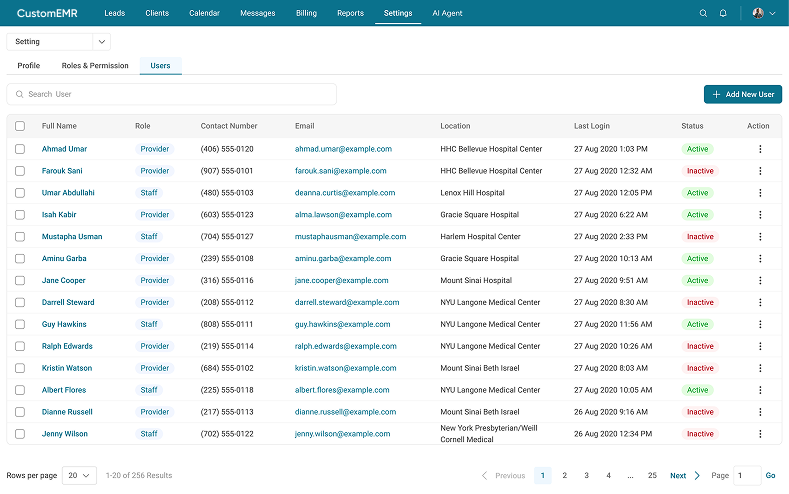Select all users with header checkbox

pyautogui.click(x=20, y=126)
